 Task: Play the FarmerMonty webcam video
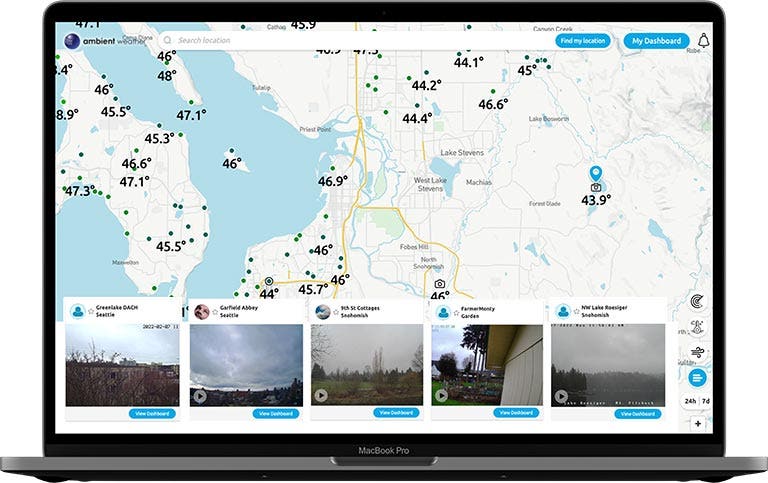(441, 395)
